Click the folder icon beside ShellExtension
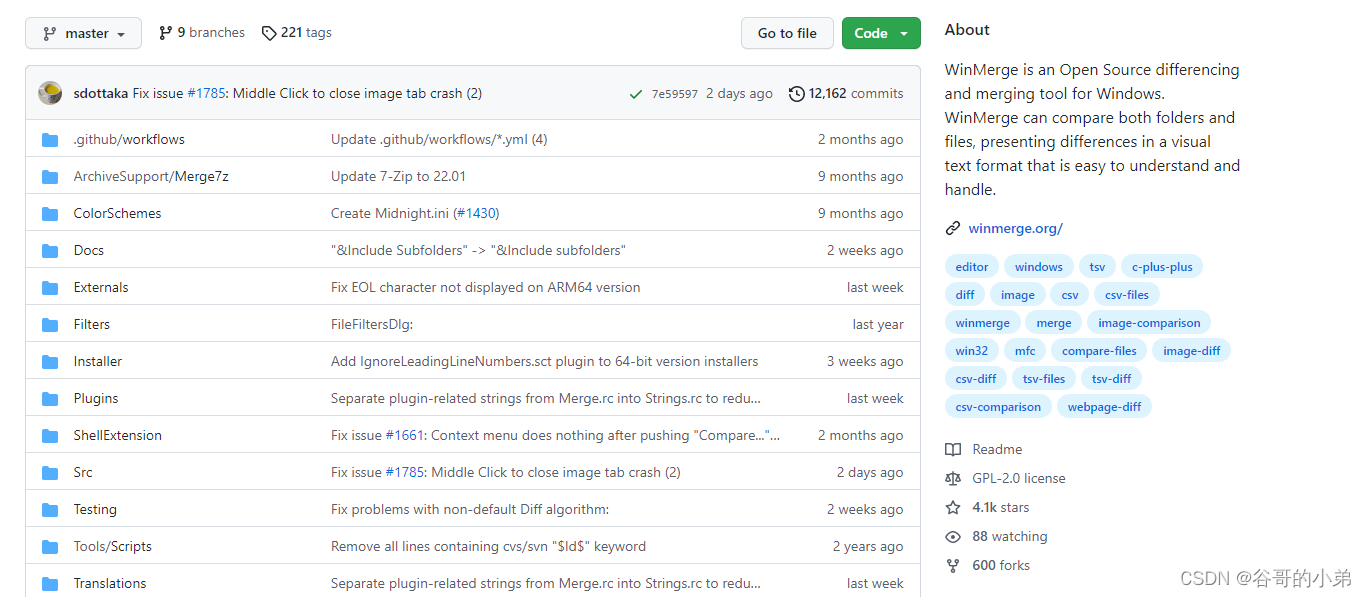This screenshot has width=1366, height=597. pos(50,436)
